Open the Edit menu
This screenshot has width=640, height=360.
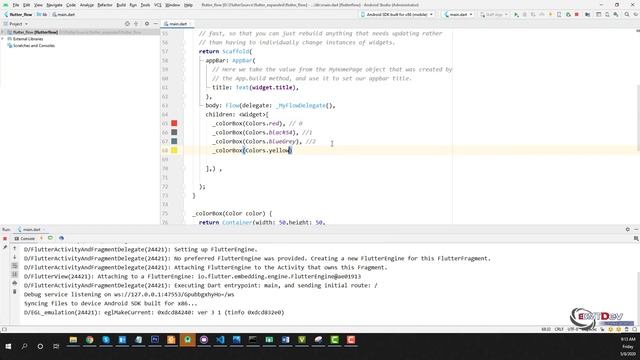pos(27,5)
